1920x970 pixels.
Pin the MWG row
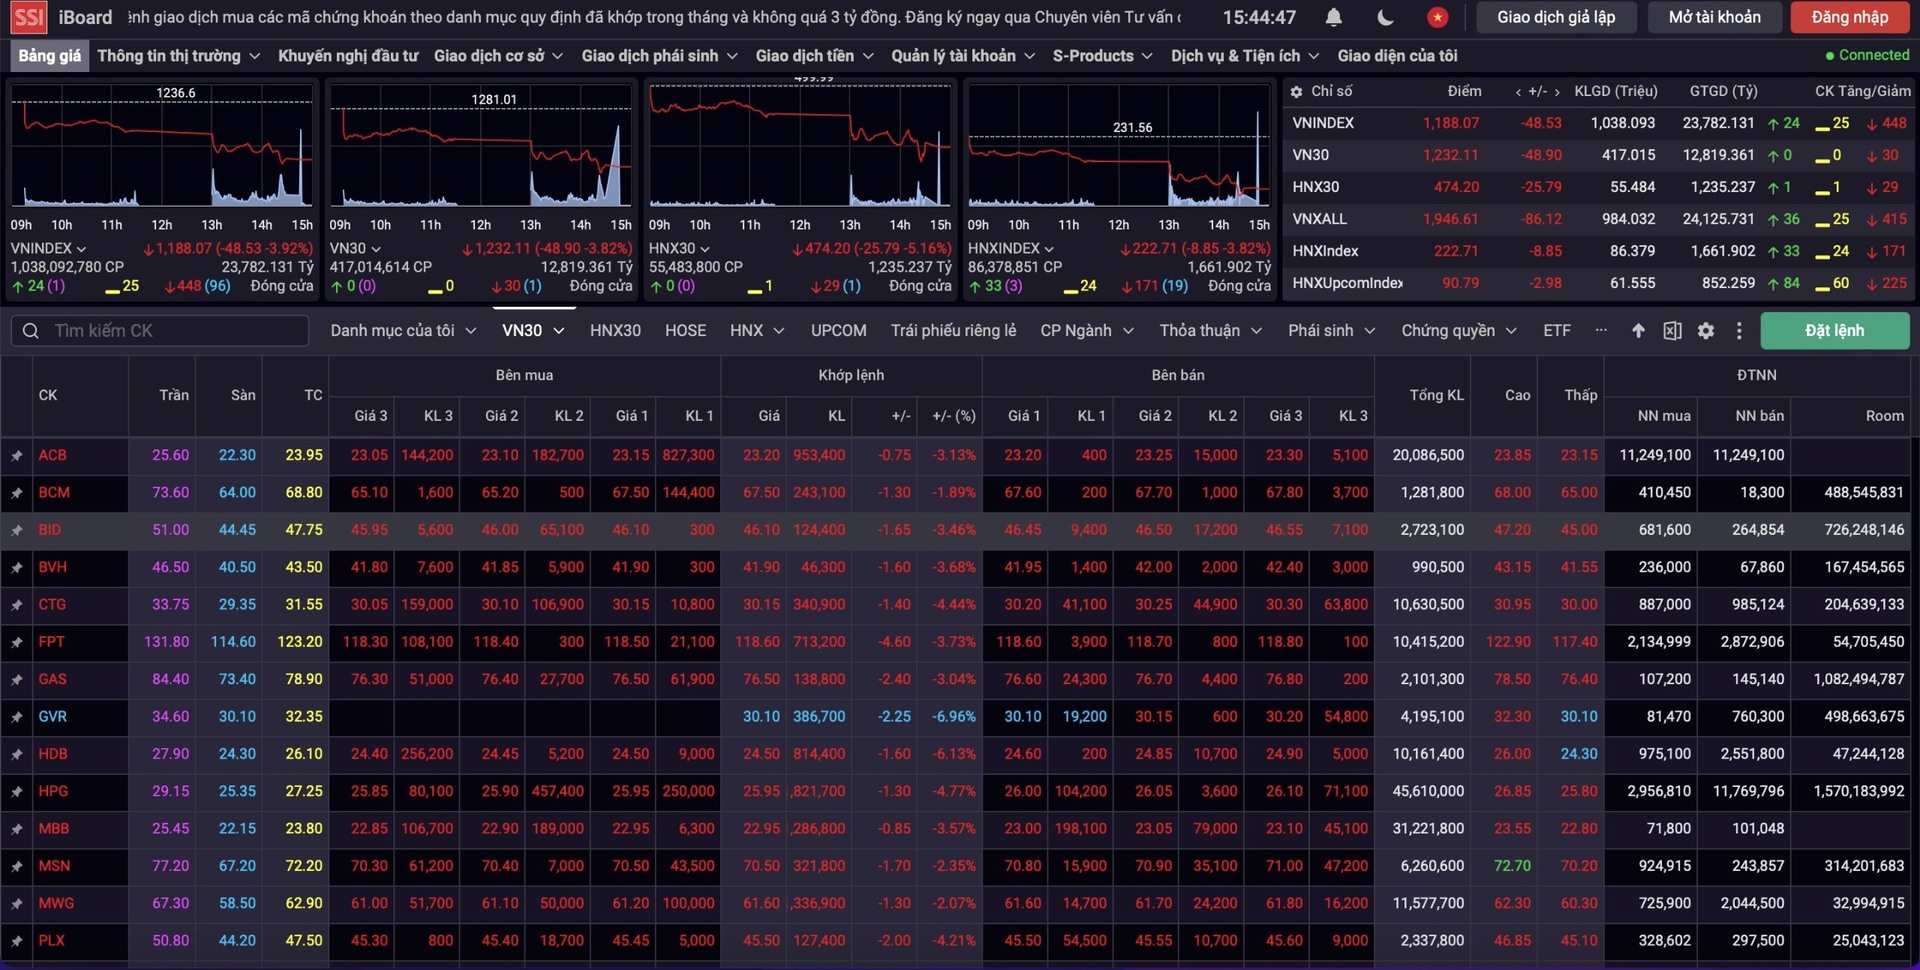pos(17,904)
